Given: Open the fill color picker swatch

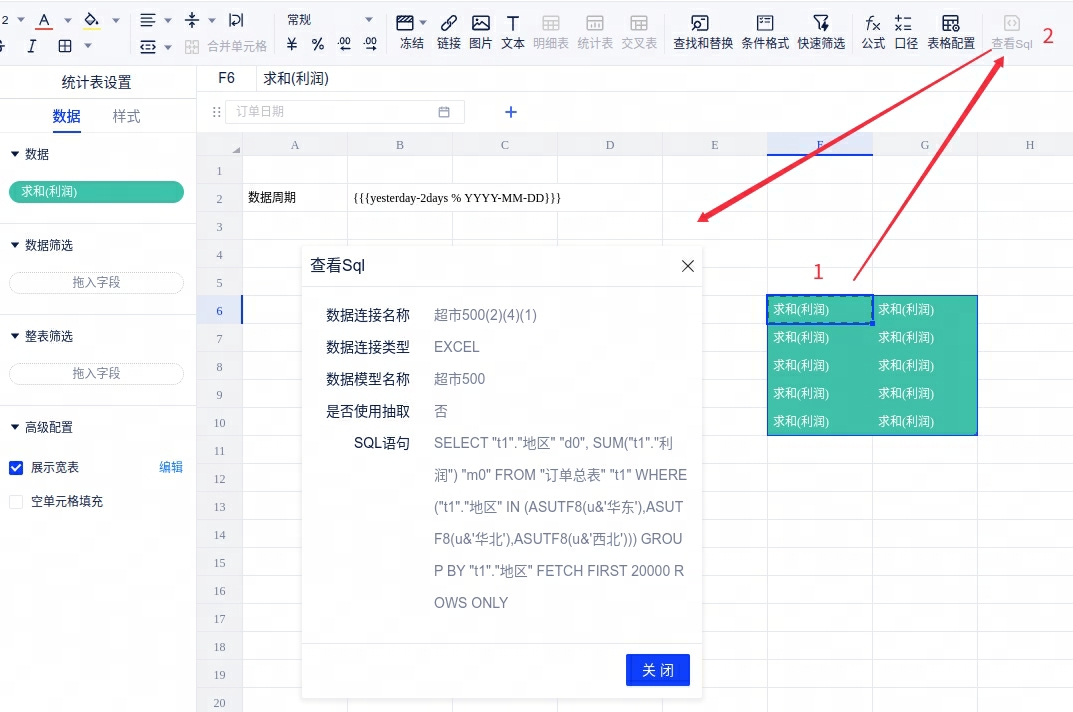Looking at the screenshot, I should coord(92,20).
